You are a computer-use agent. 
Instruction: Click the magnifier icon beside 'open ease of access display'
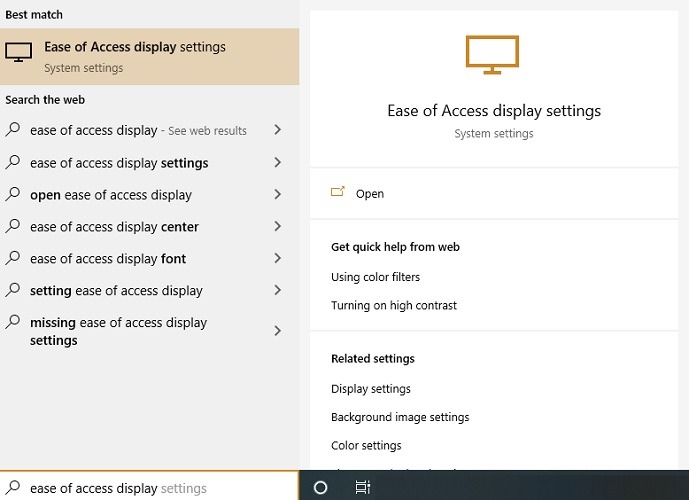click(13, 194)
